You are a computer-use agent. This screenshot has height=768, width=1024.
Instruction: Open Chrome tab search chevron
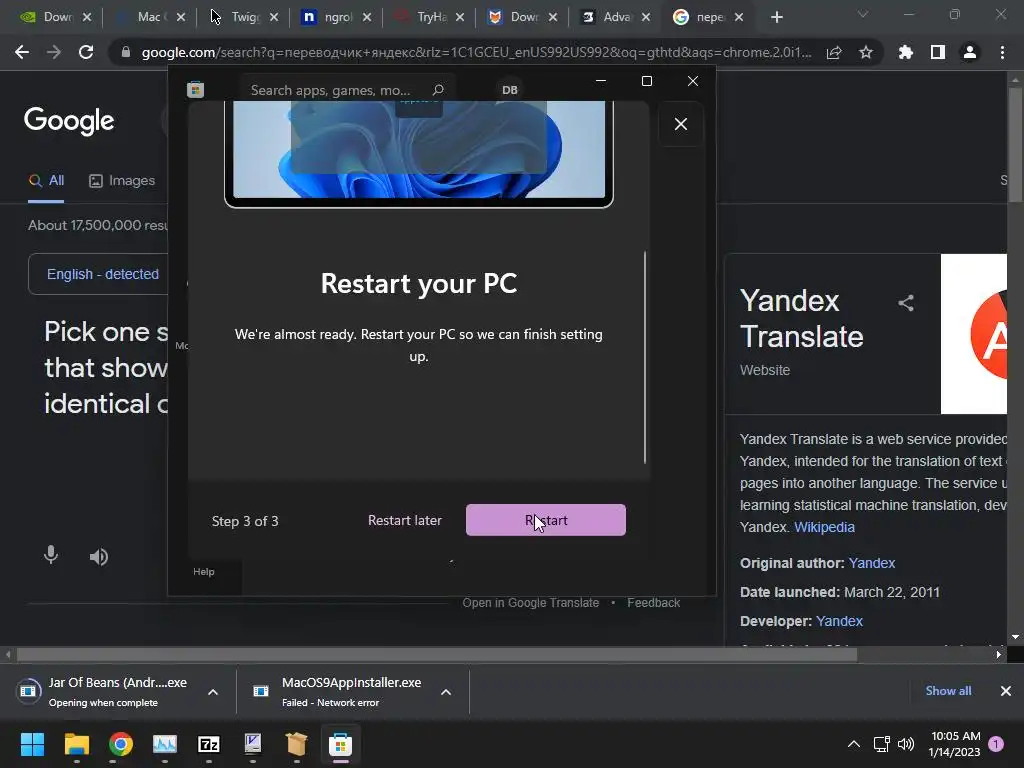(863, 14)
